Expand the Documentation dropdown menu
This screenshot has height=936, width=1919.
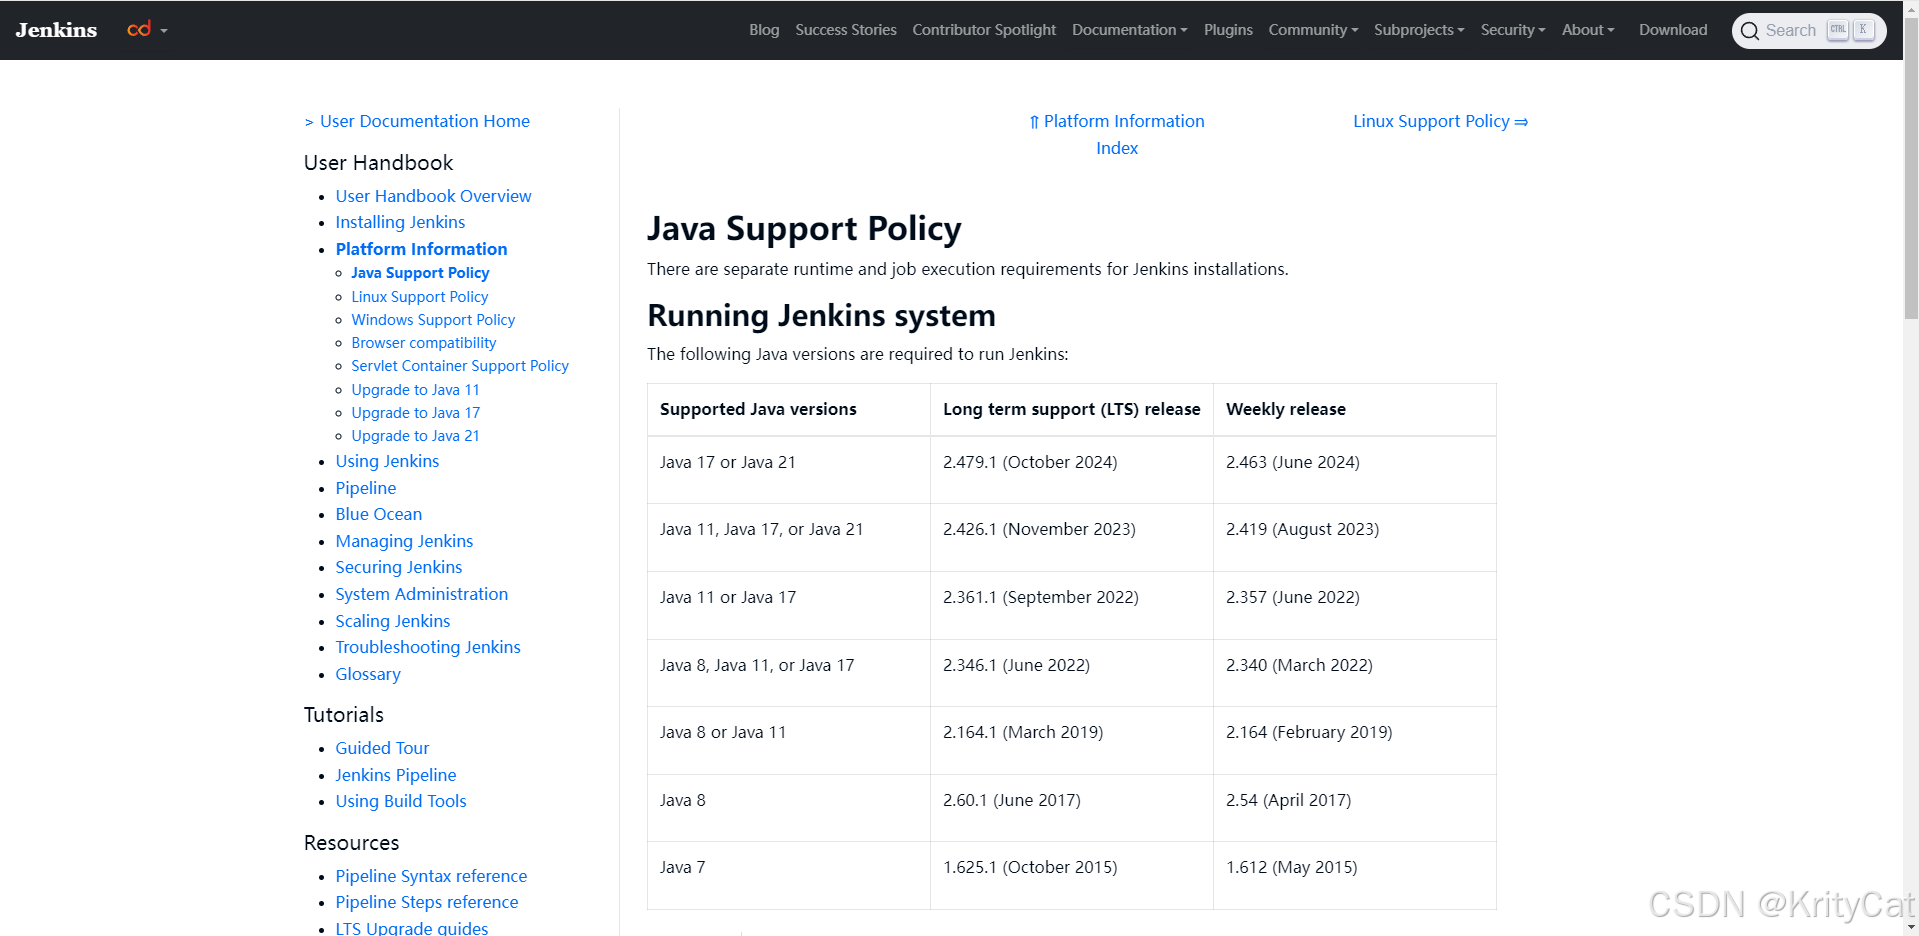(1129, 29)
